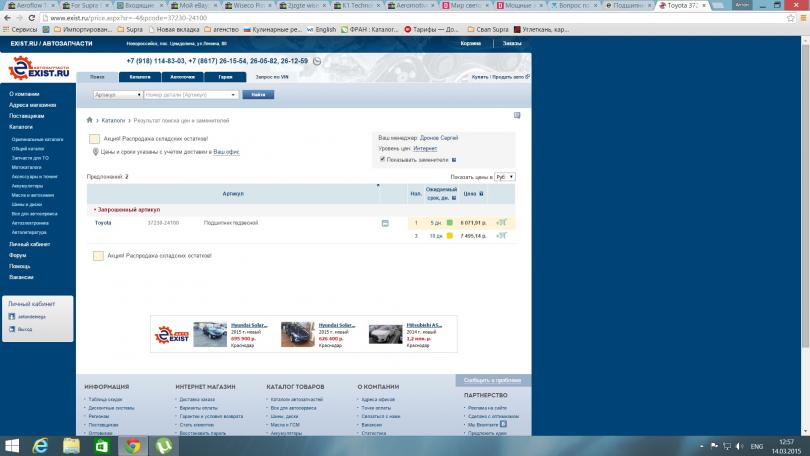Open the 'О компании' sidebar link
This screenshot has height=456, width=810.
pos(24,94)
